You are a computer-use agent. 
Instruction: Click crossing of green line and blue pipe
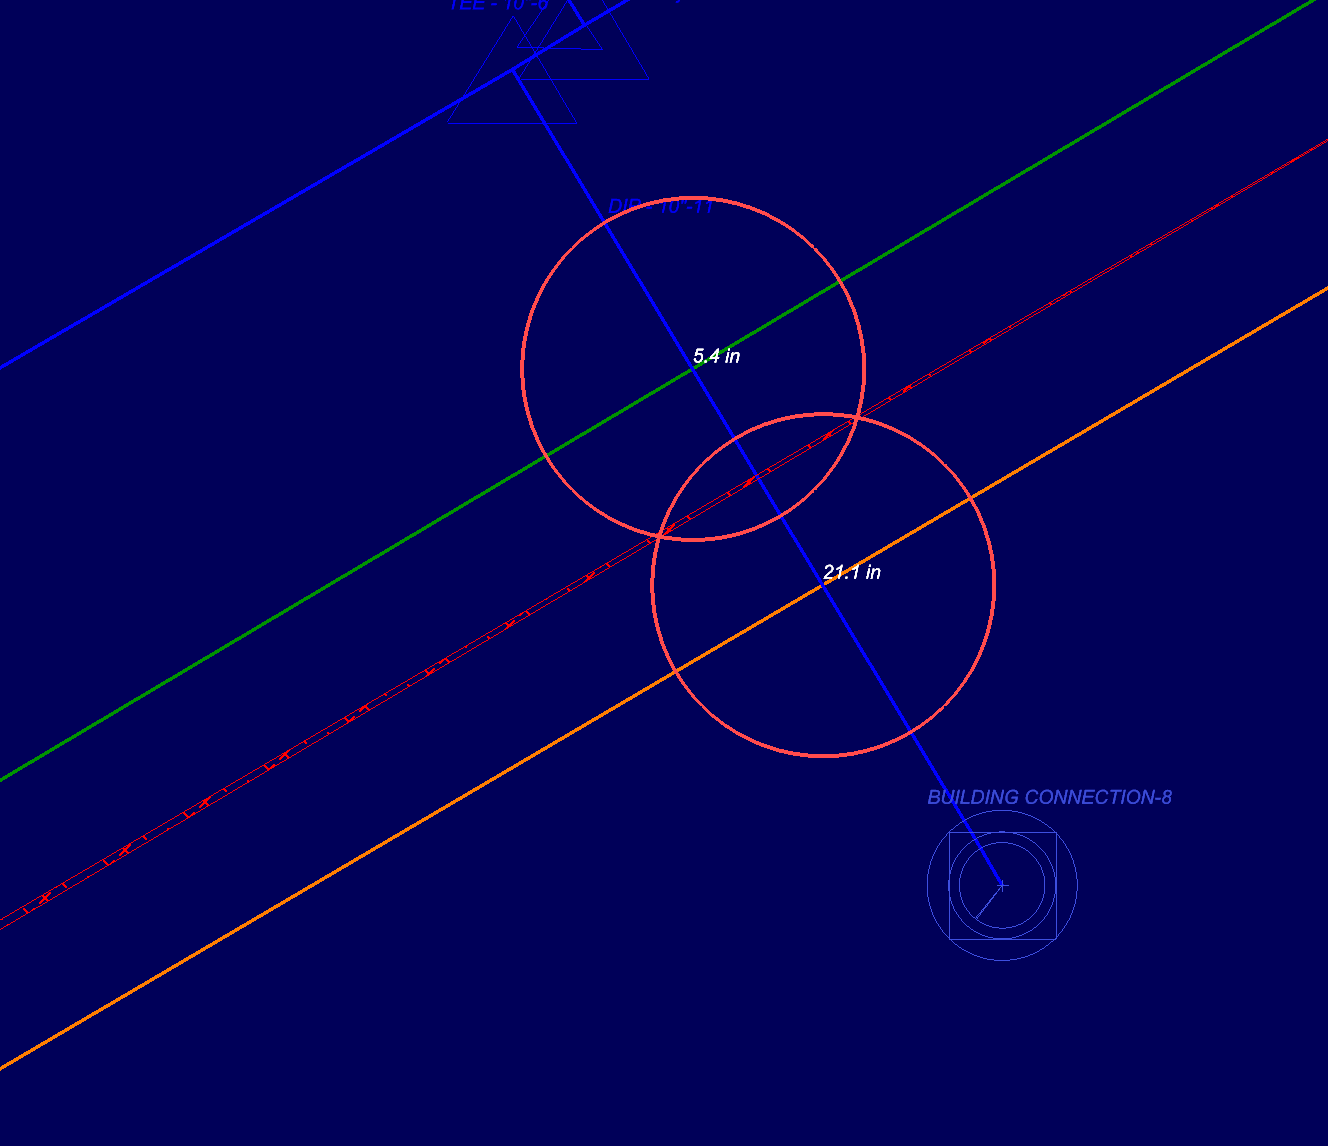click(x=693, y=369)
